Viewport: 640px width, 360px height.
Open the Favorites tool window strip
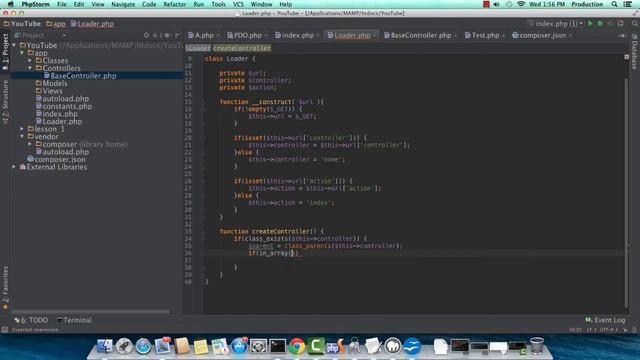(5, 288)
